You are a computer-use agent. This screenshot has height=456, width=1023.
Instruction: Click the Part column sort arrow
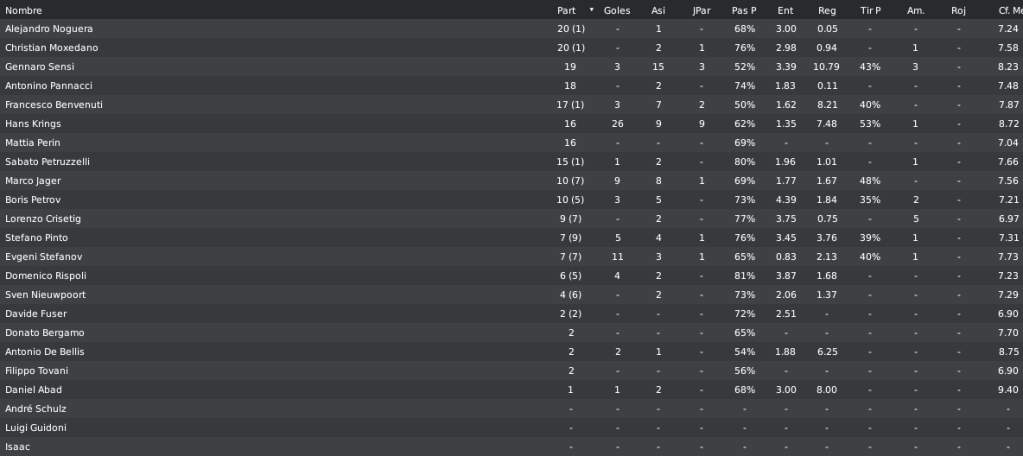pos(592,10)
